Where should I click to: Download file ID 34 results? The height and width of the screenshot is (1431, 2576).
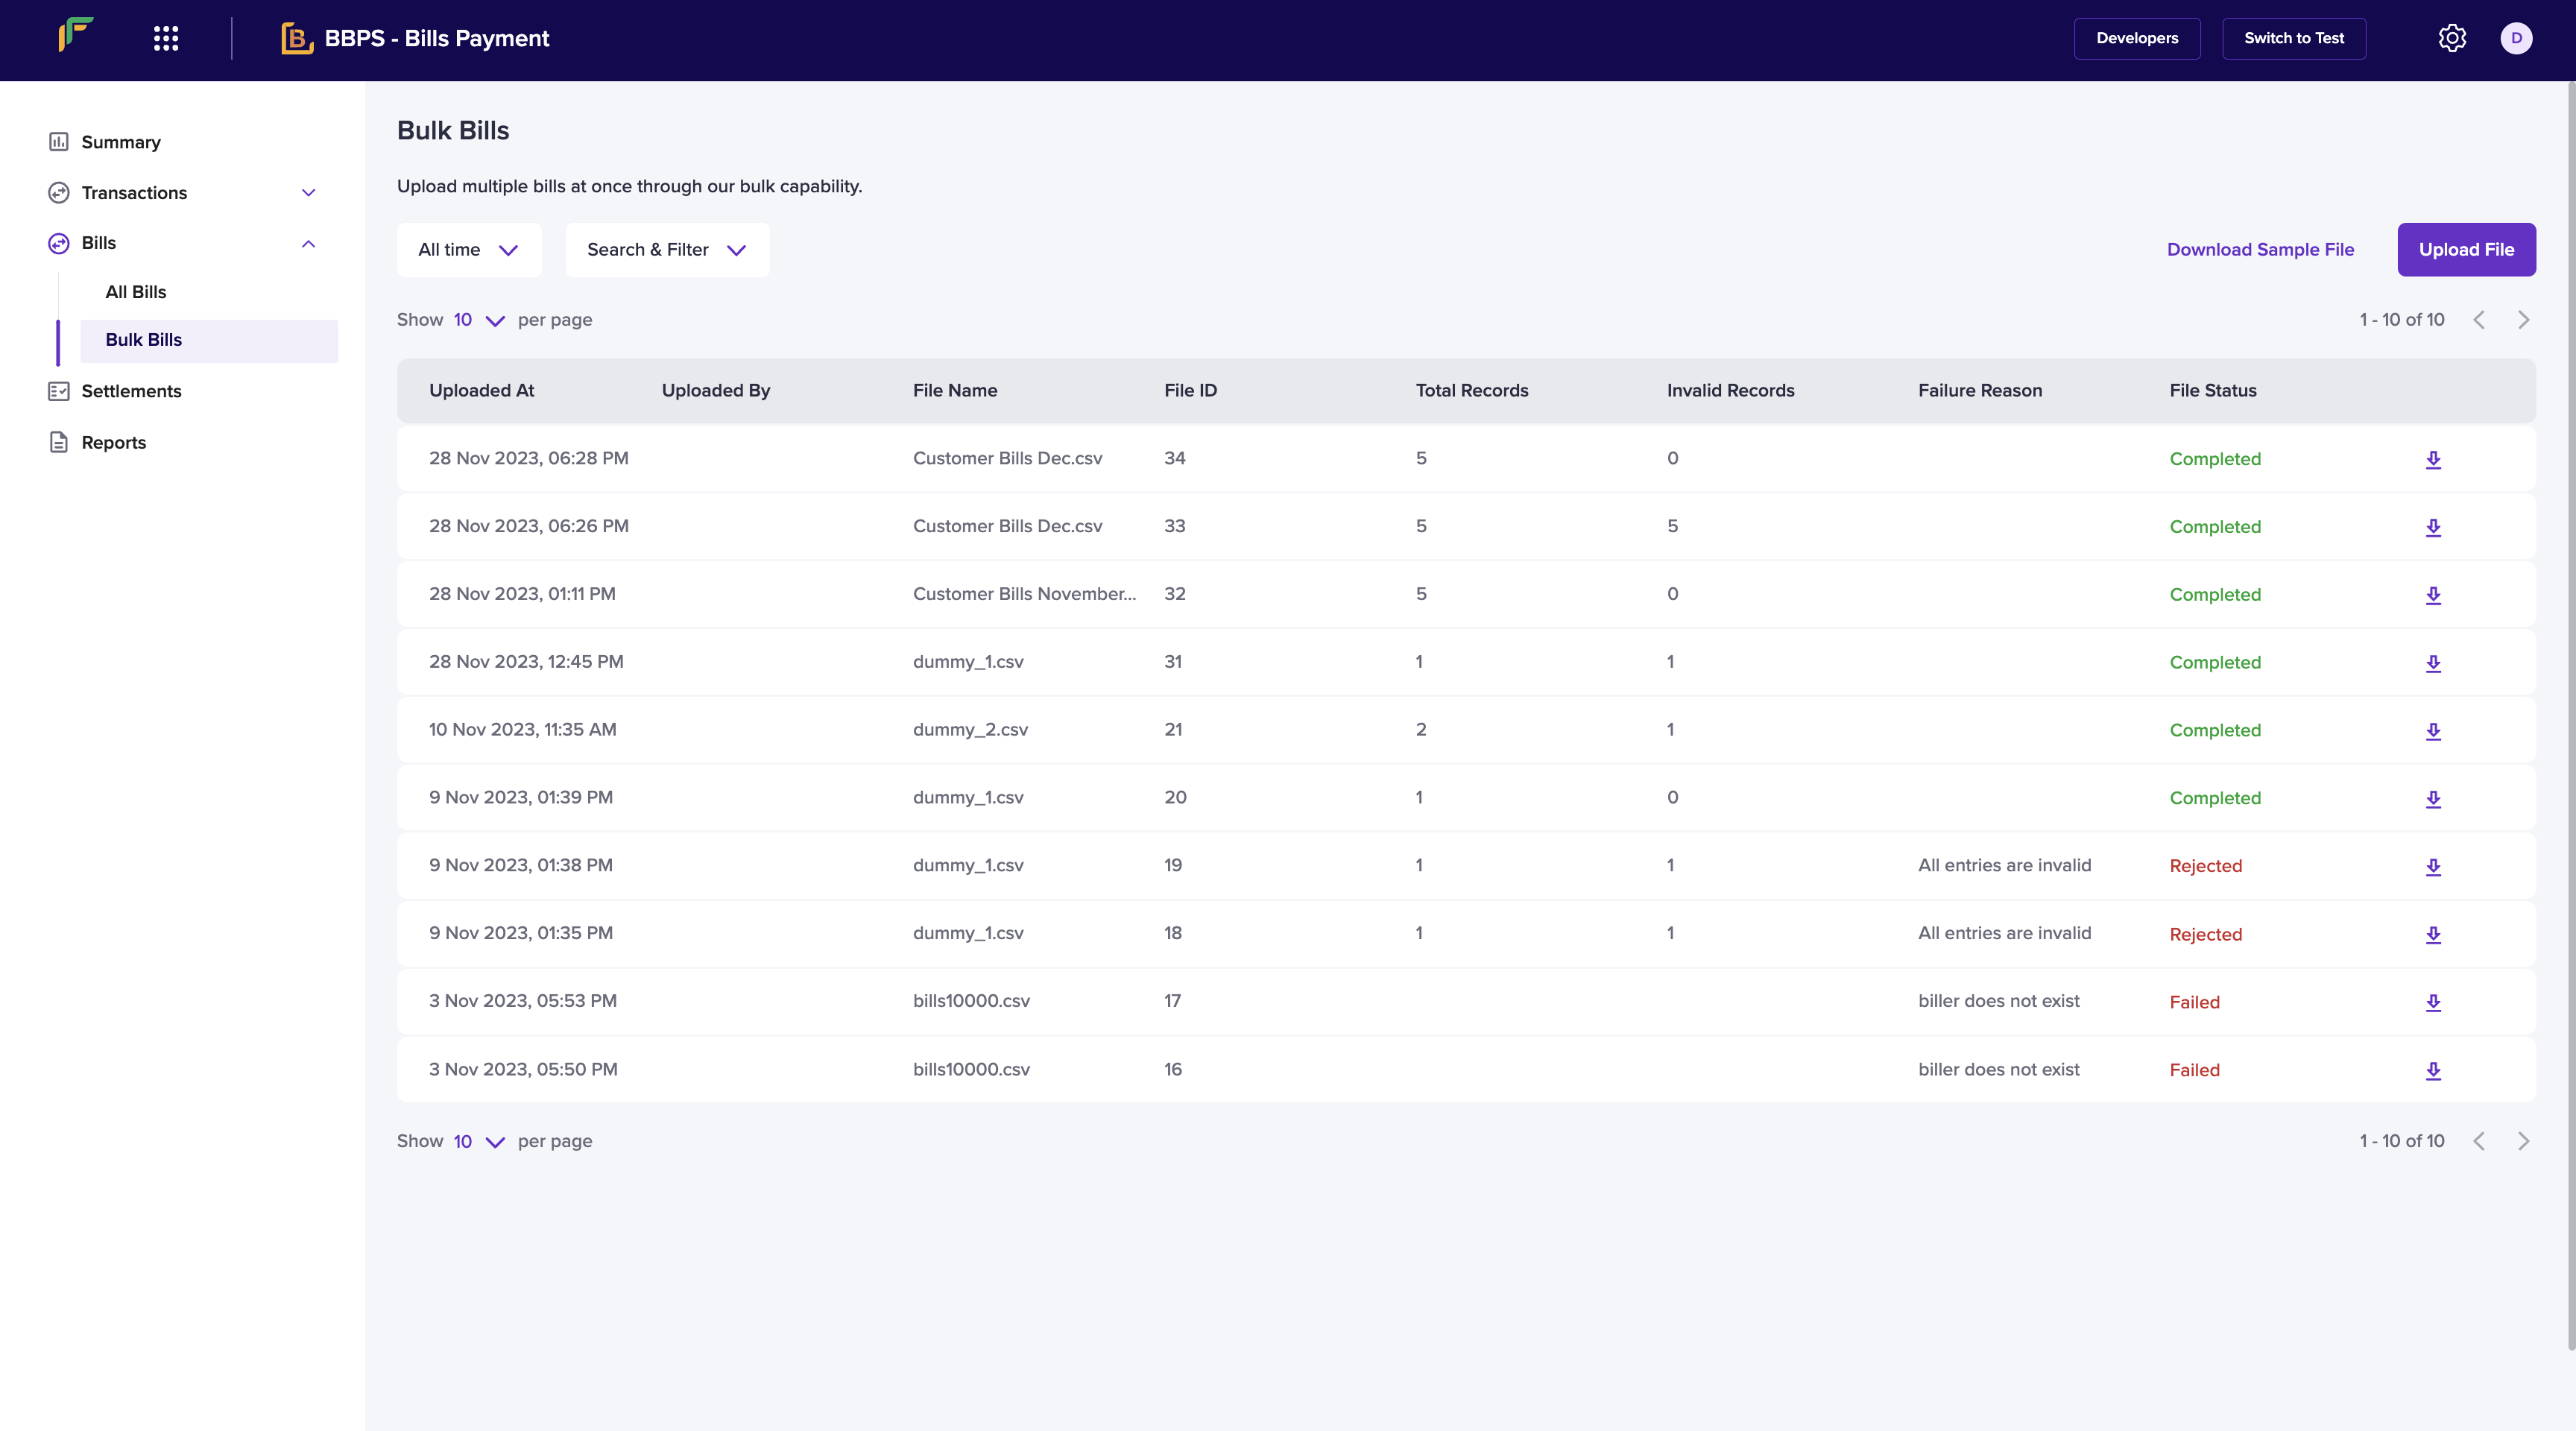tap(2433, 459)
